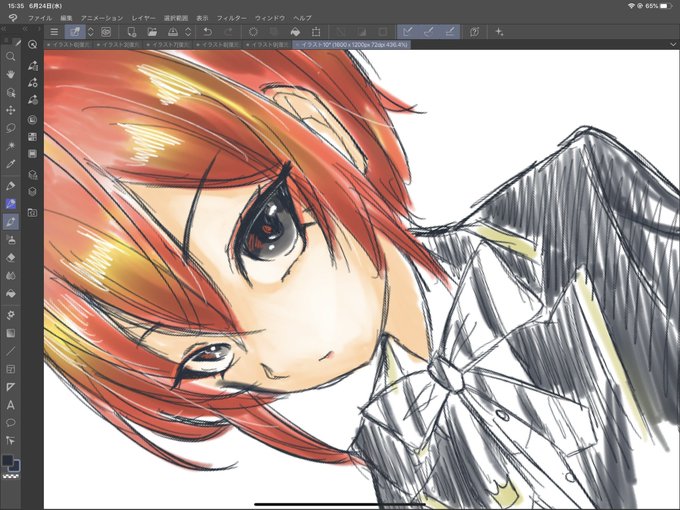Click the Clear (sun-shaped) icon

pos(253,32)
